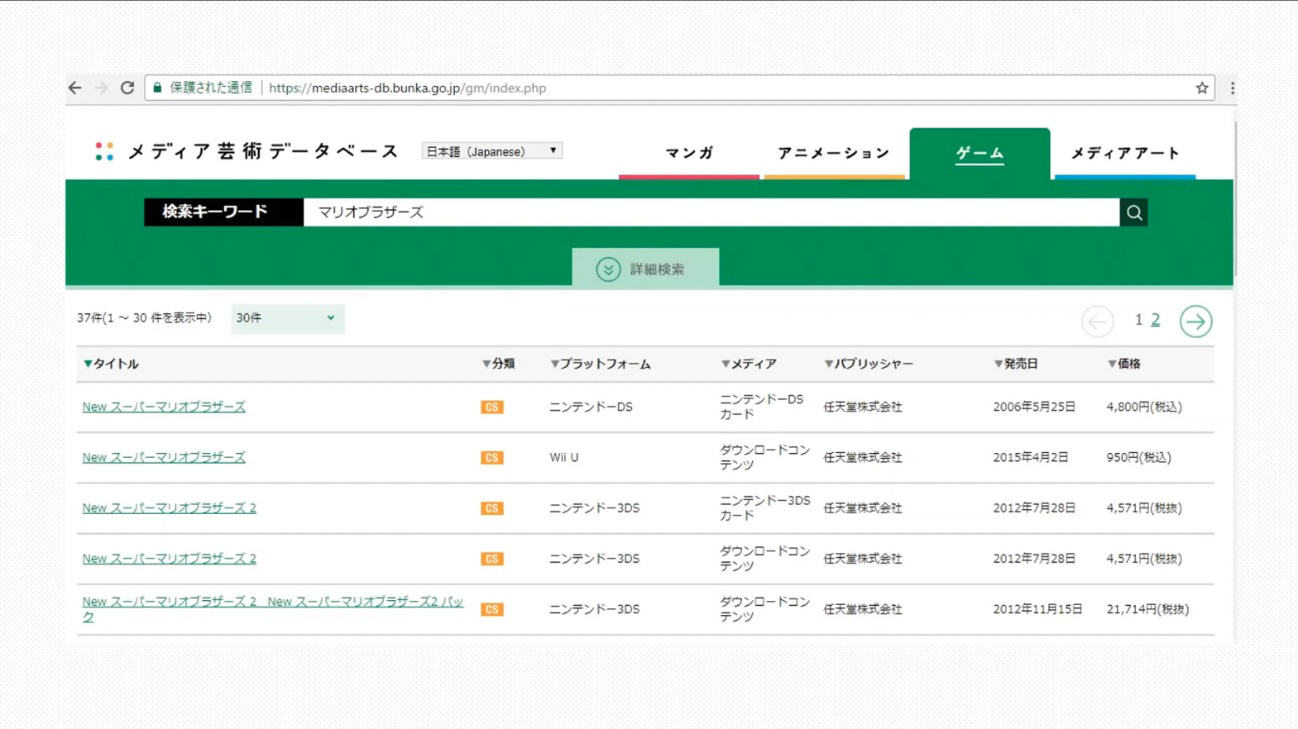Viewport: 1298px width, 729px height.
Task: Click the Wii U platform cell
Action: tap(564, 458)
